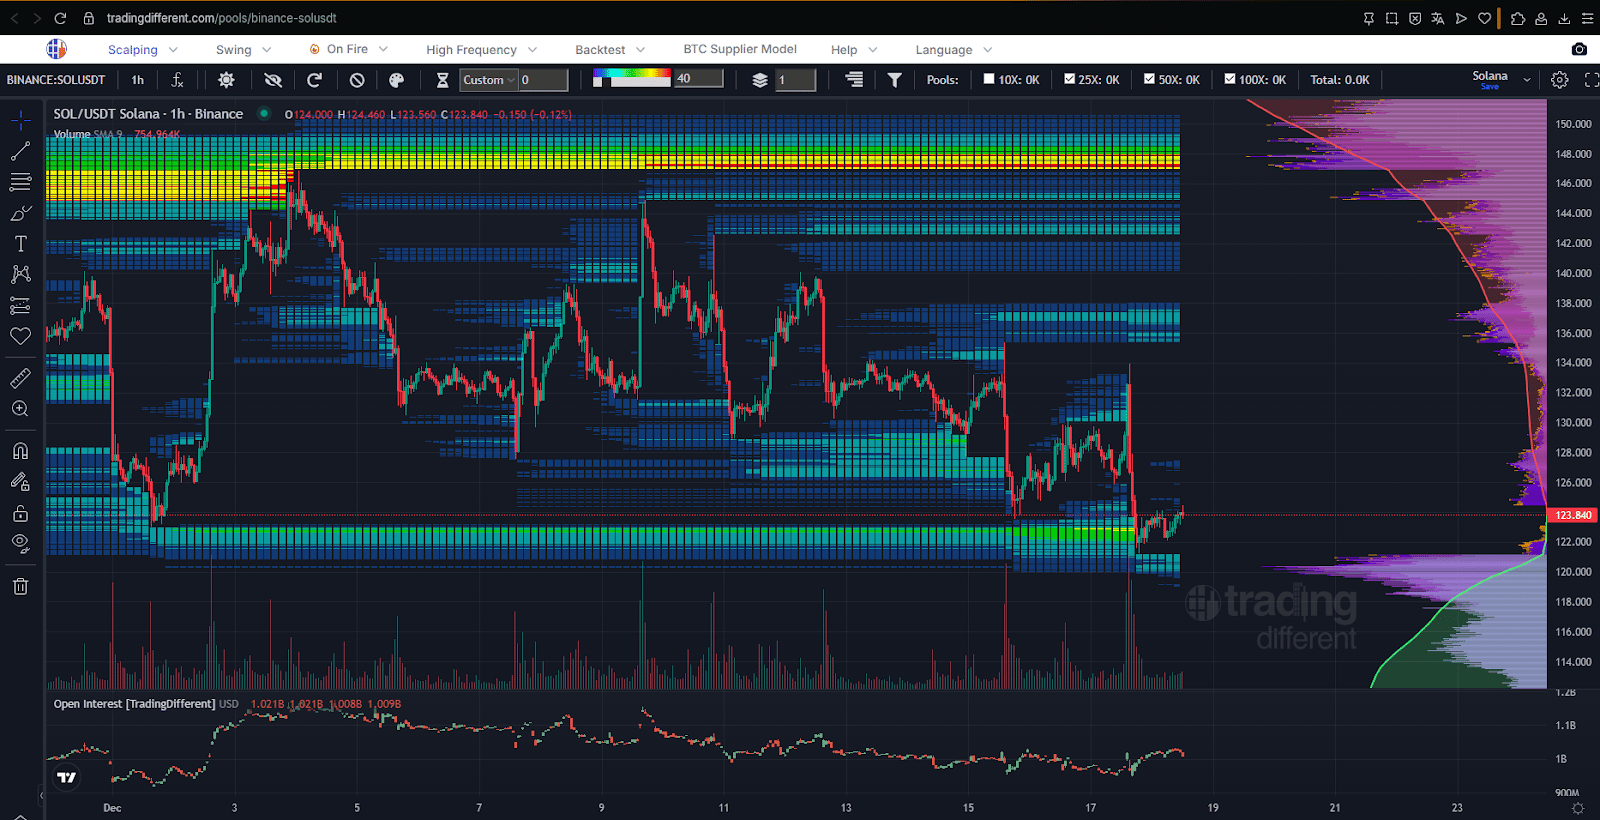Select the Text annotation tool

(20, 244)
